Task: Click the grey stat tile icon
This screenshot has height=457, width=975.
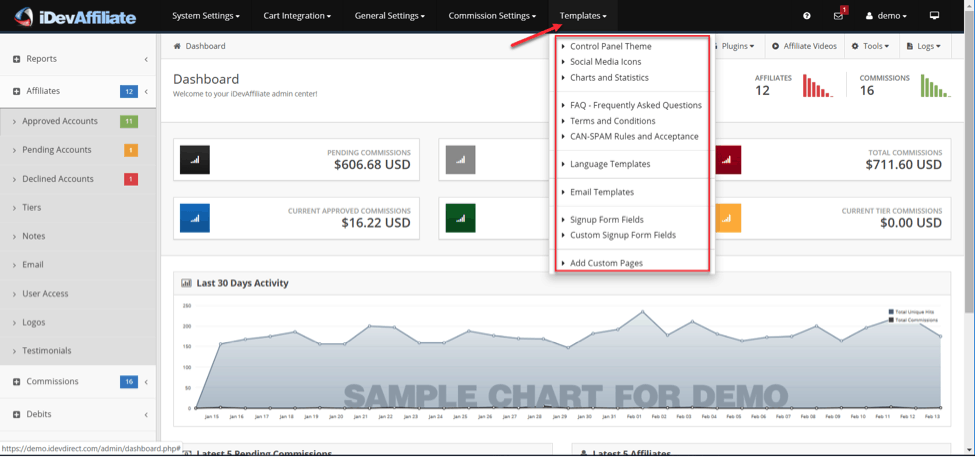Action: 461,160
